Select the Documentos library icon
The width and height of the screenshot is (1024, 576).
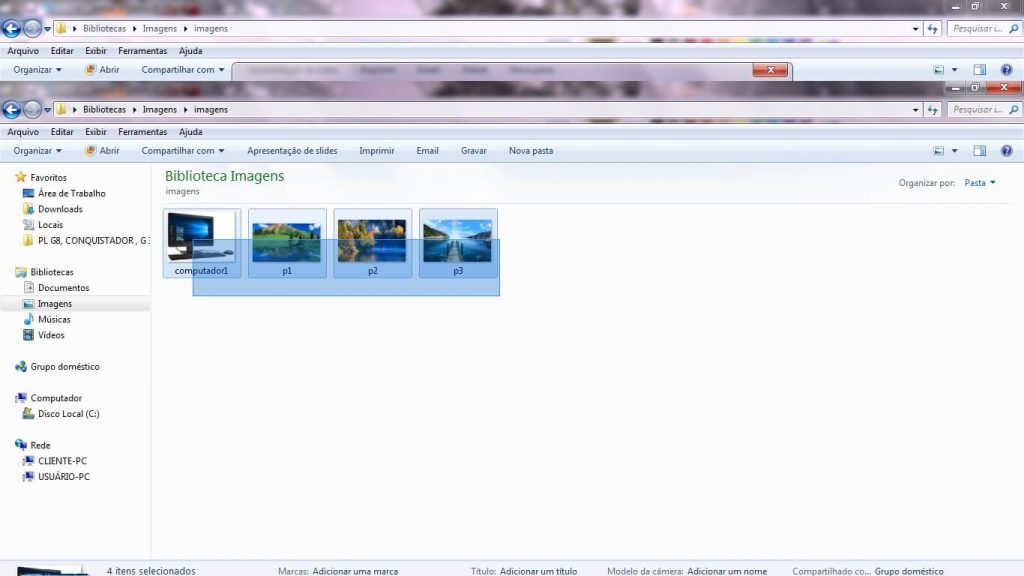(29, 288)
